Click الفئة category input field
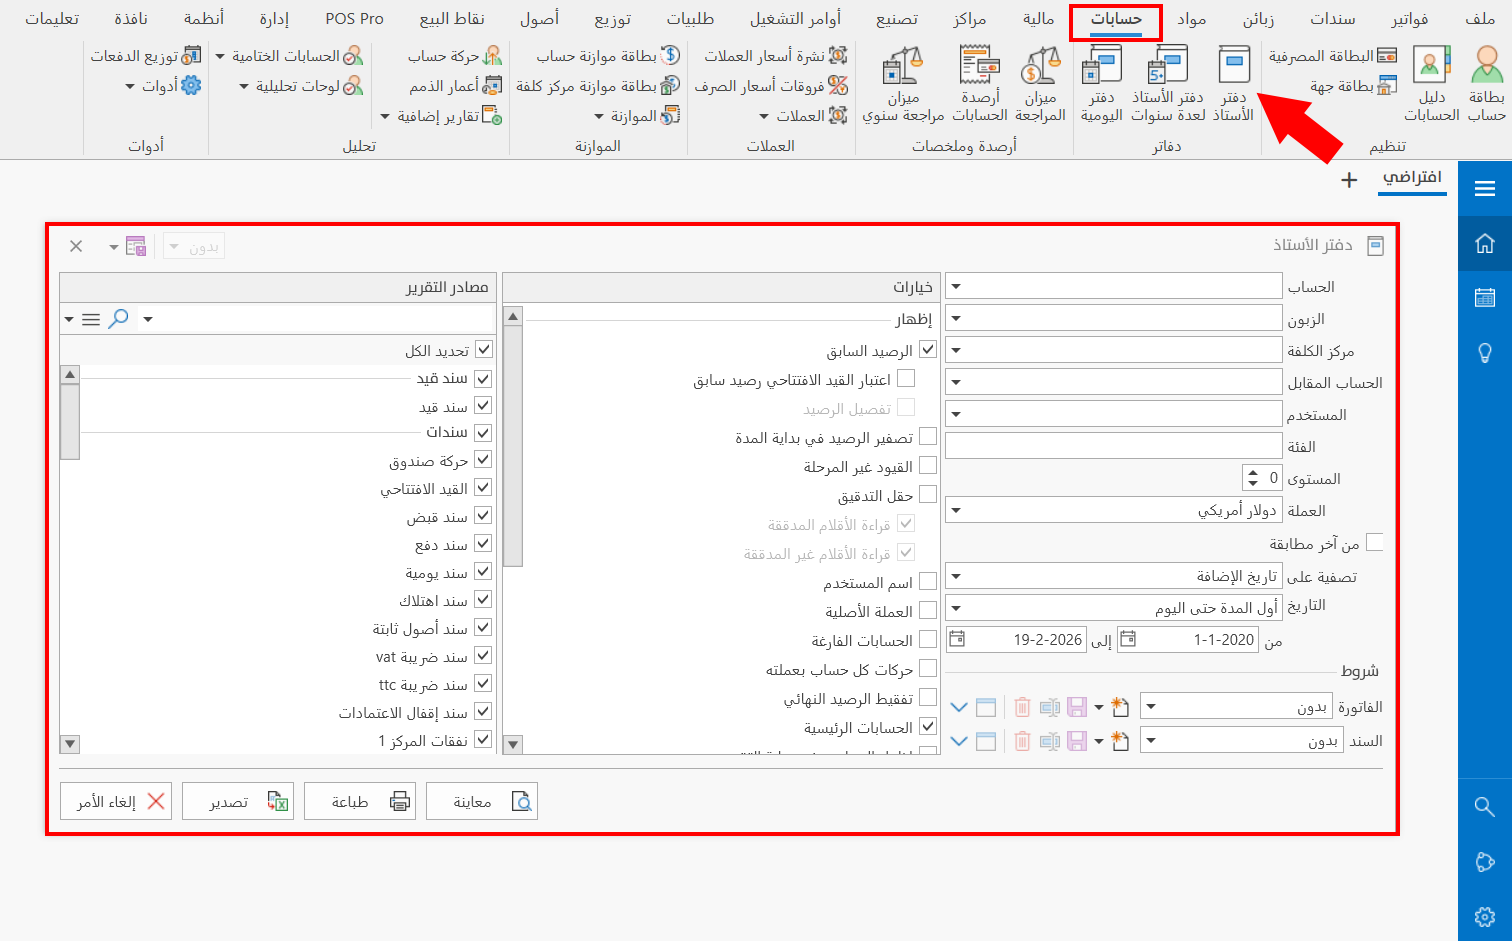This screenshot has height=941, width=1512. (x=1113, y=446)
